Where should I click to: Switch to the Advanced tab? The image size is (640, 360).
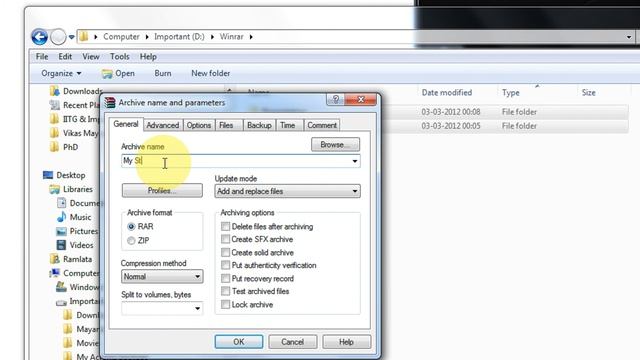[162, 125]
